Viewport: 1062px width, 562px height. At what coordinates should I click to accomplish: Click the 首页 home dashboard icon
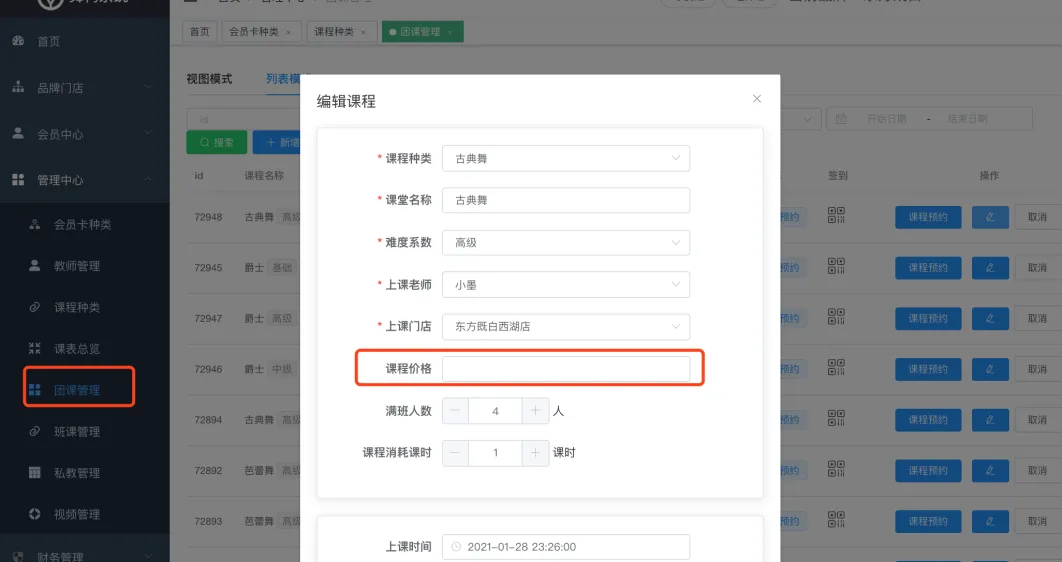(x=18, y=41)
